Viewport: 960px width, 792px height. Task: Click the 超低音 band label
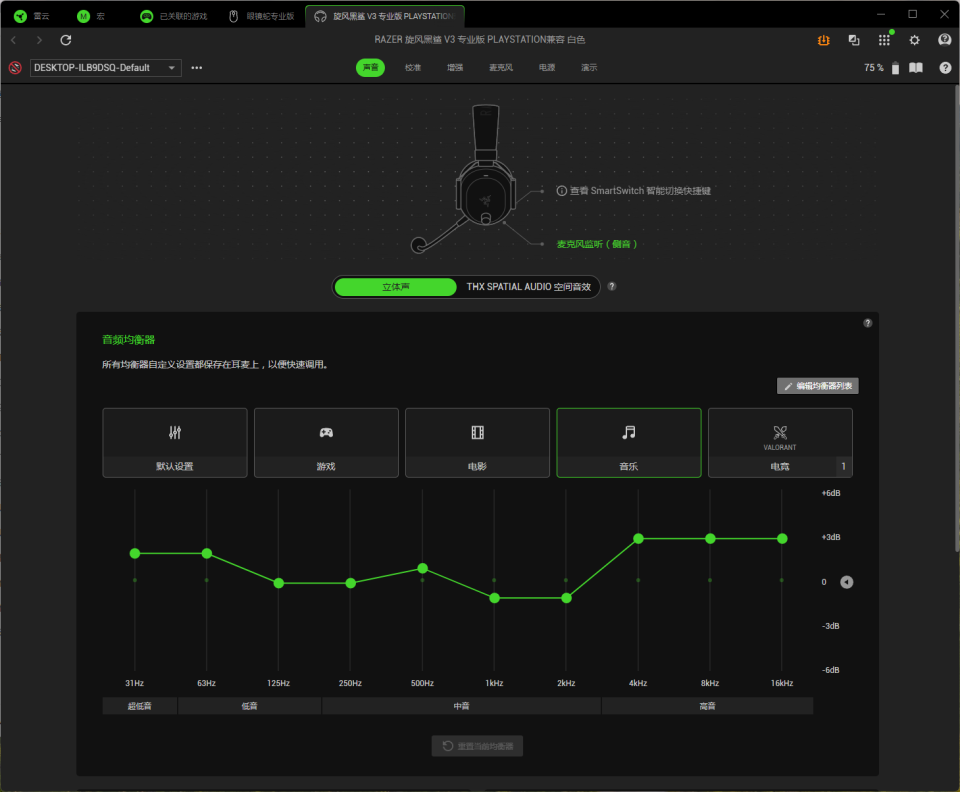click(x=140, y=706)
